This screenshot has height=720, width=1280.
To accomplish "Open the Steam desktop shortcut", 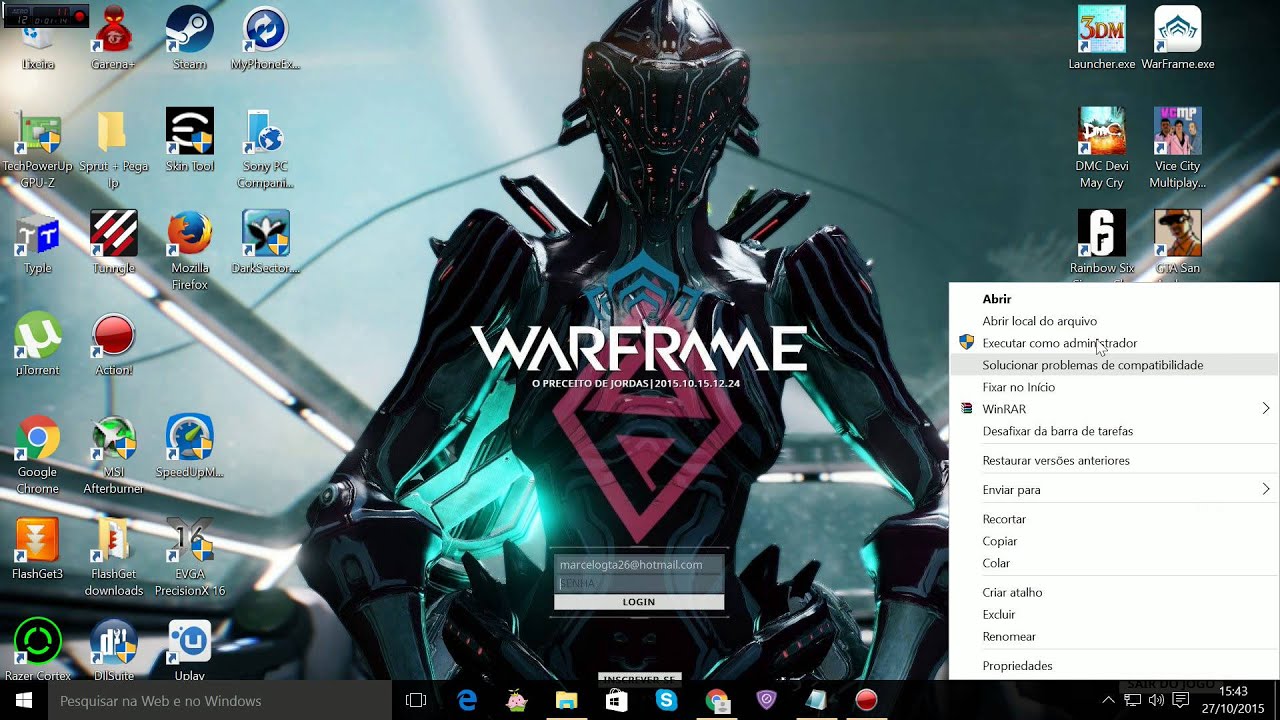I will [x=189, y=38].
